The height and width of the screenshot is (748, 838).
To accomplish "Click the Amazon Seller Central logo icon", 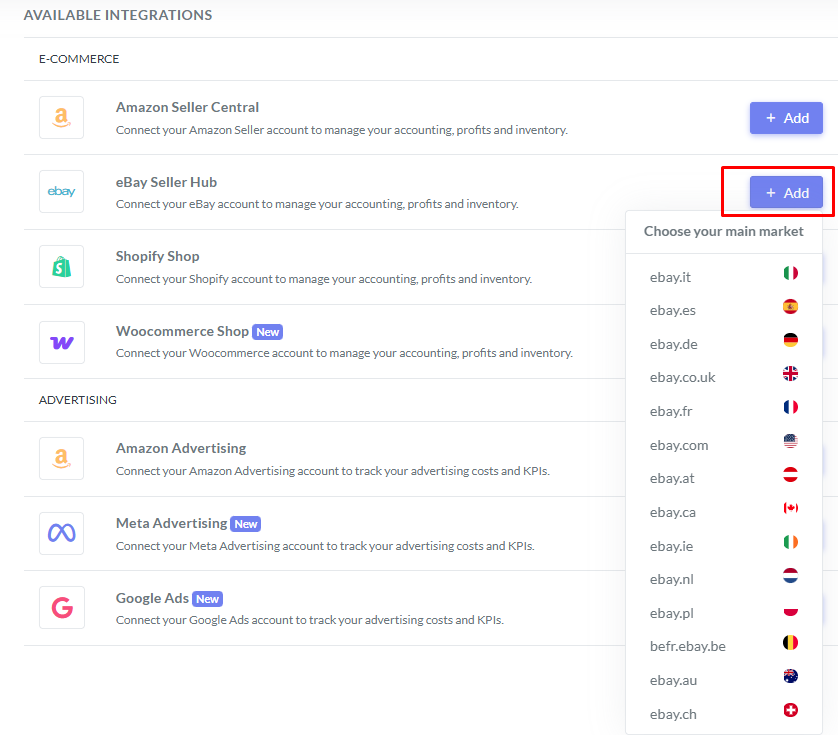I will point(61,118).
